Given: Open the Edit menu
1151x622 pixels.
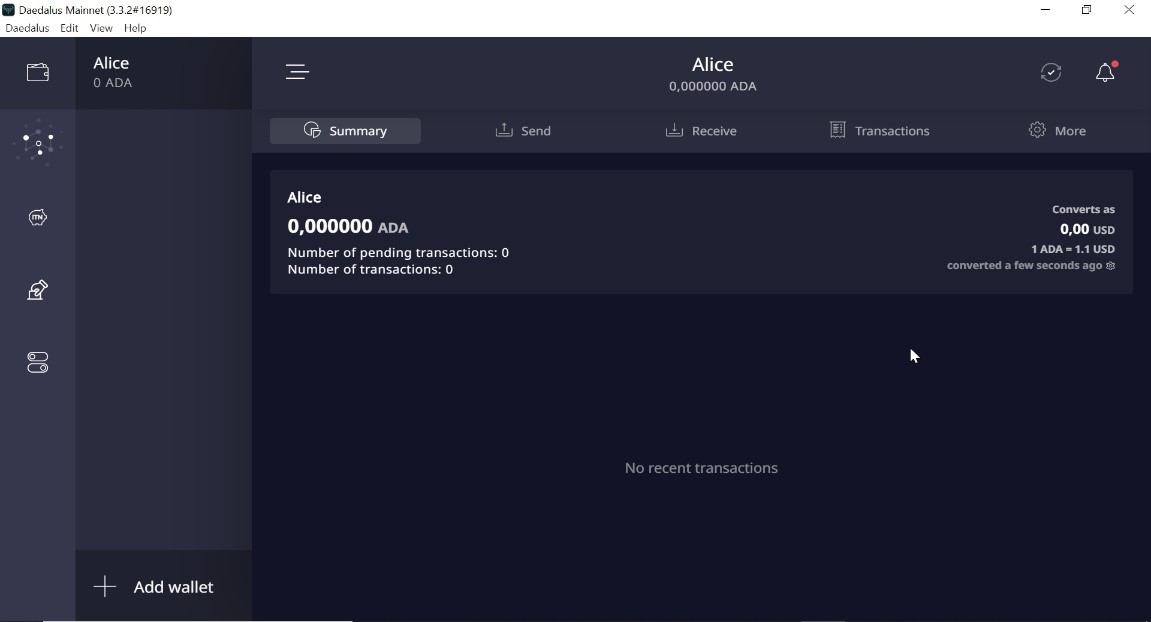Looking at the screenshot, I should click(x=69, y=28).
